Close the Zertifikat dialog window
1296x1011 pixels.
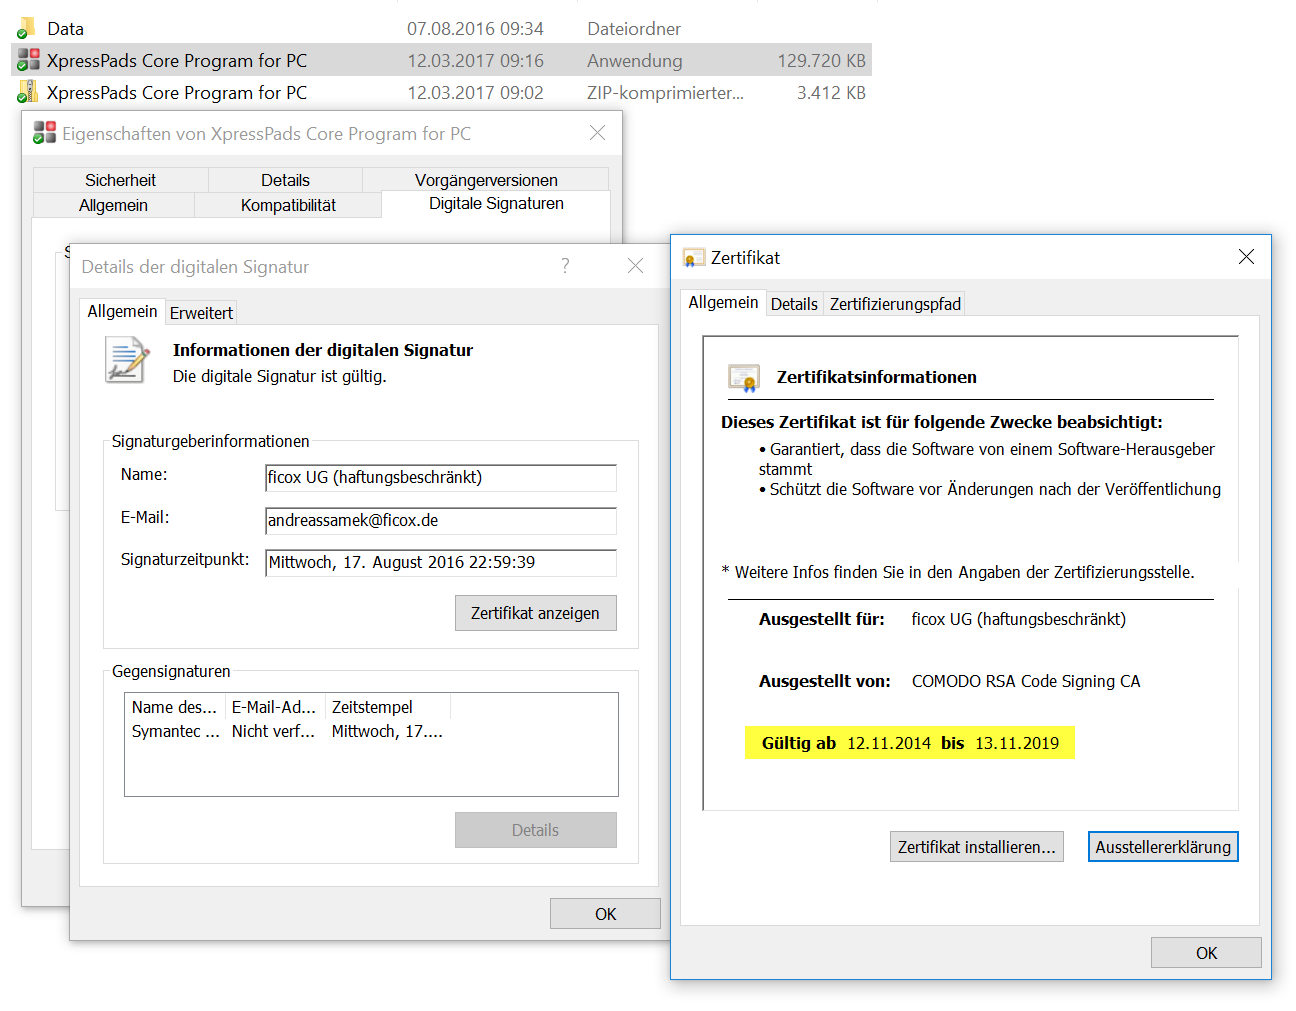click(1246, 257)
